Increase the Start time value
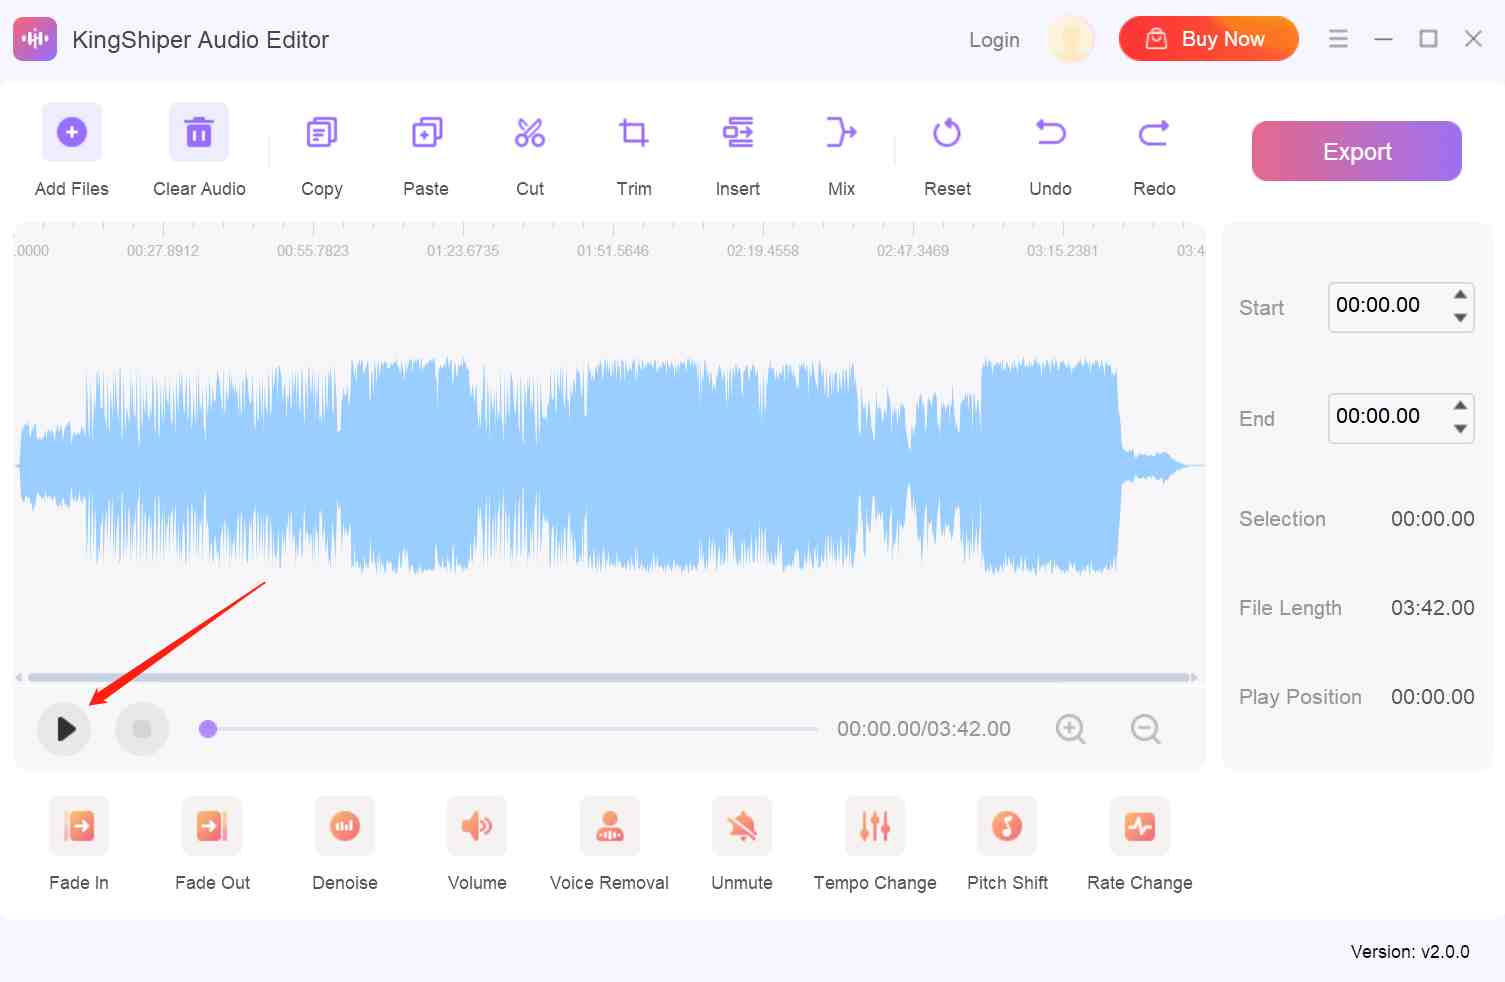 [x=1460, y=294]
